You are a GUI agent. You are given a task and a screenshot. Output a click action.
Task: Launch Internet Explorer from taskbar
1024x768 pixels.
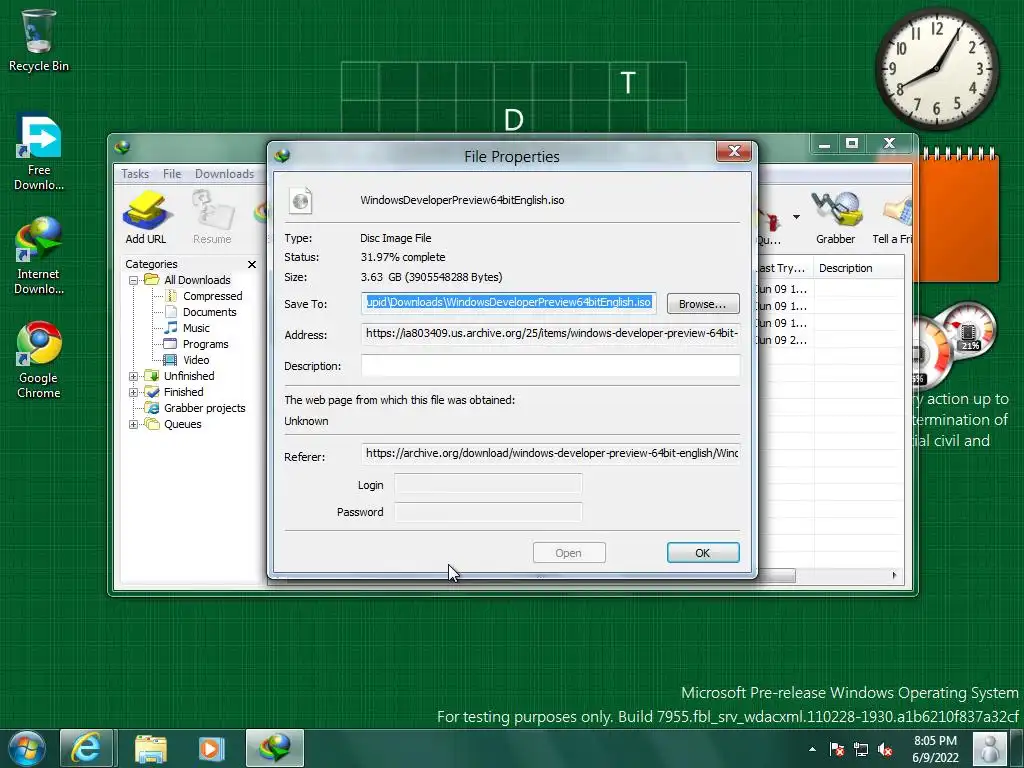point(86,748)
